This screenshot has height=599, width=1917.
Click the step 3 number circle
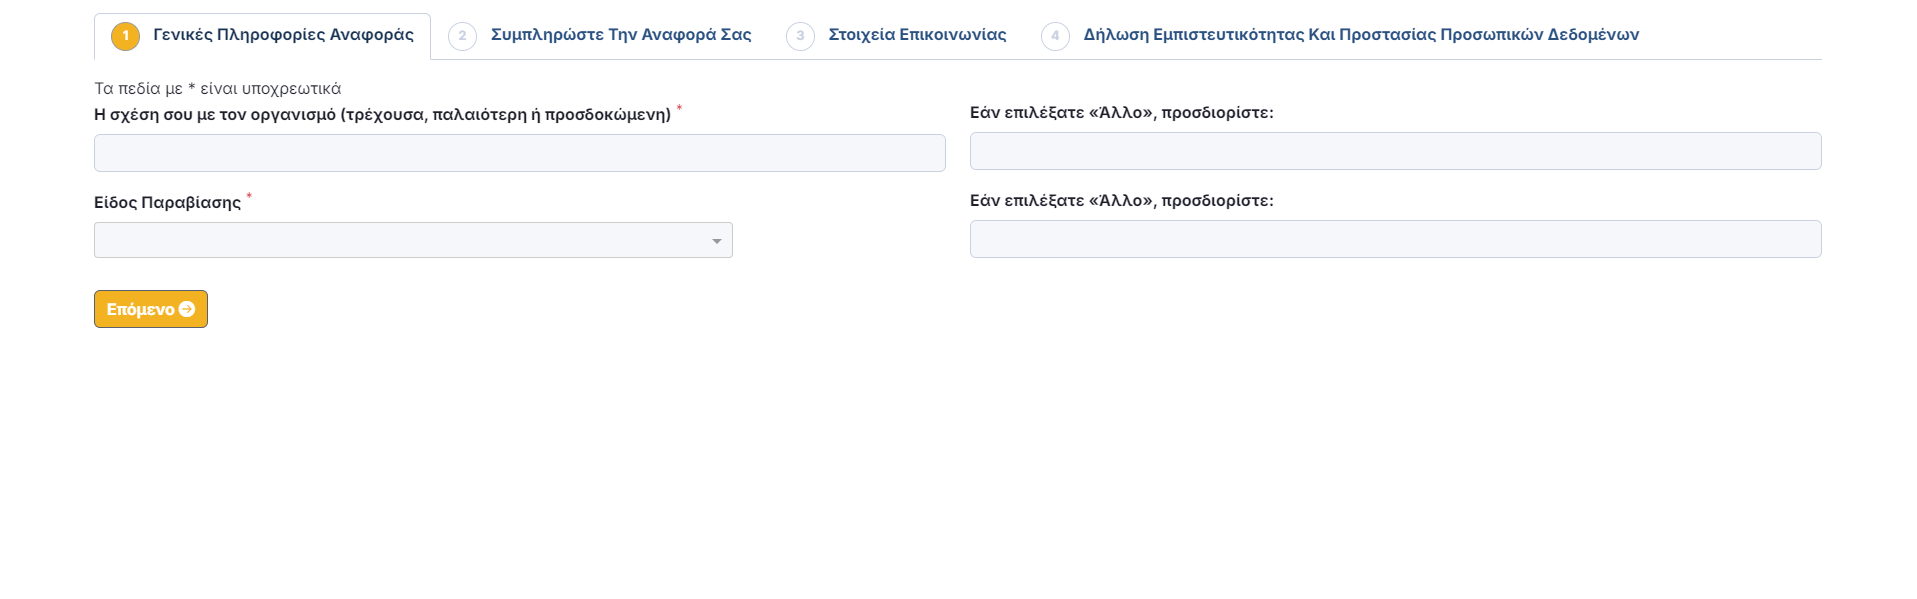click(800, 36)
